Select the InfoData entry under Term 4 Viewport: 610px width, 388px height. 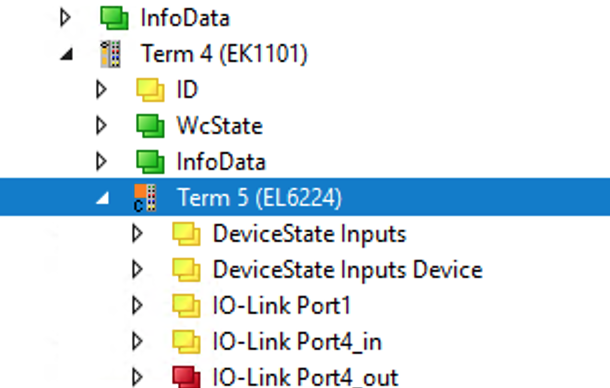tap(221, 162)
